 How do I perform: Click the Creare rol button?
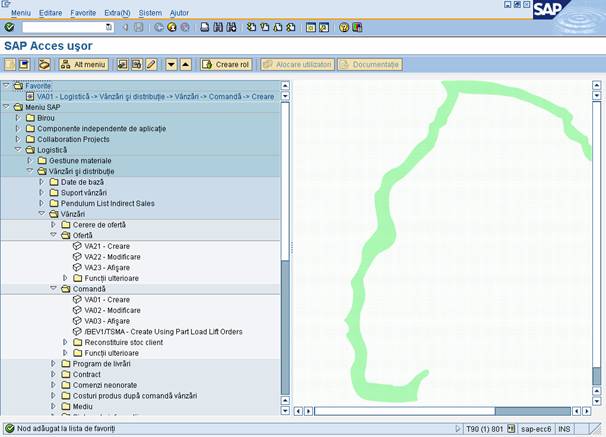coord(226,65)
